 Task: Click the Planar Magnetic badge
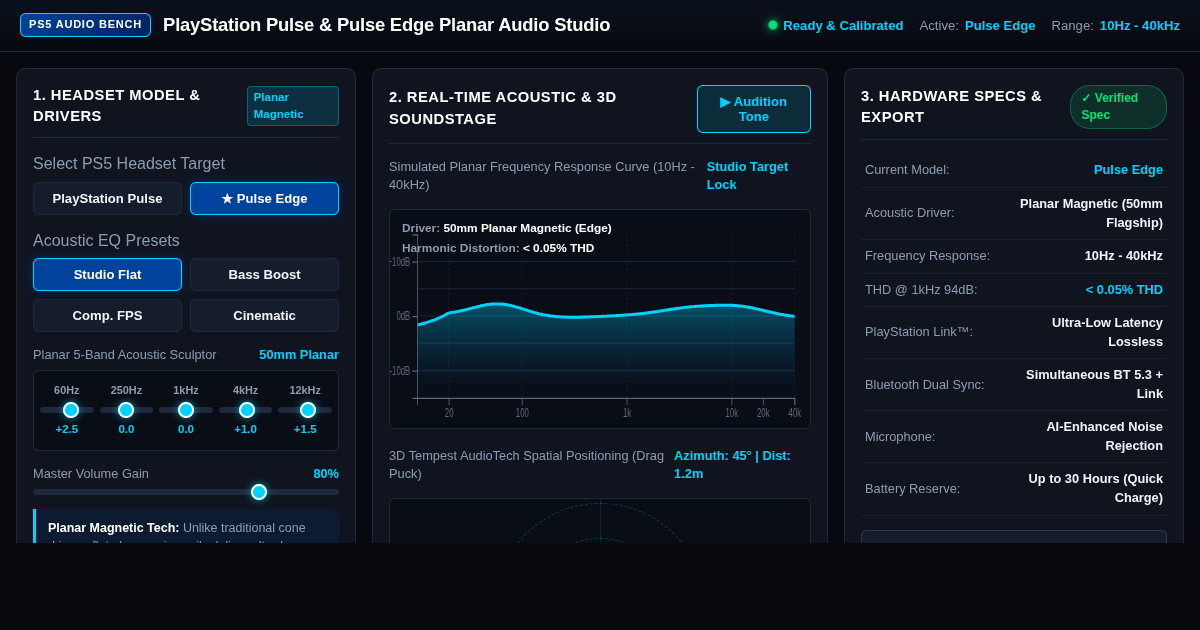(293, 106)
